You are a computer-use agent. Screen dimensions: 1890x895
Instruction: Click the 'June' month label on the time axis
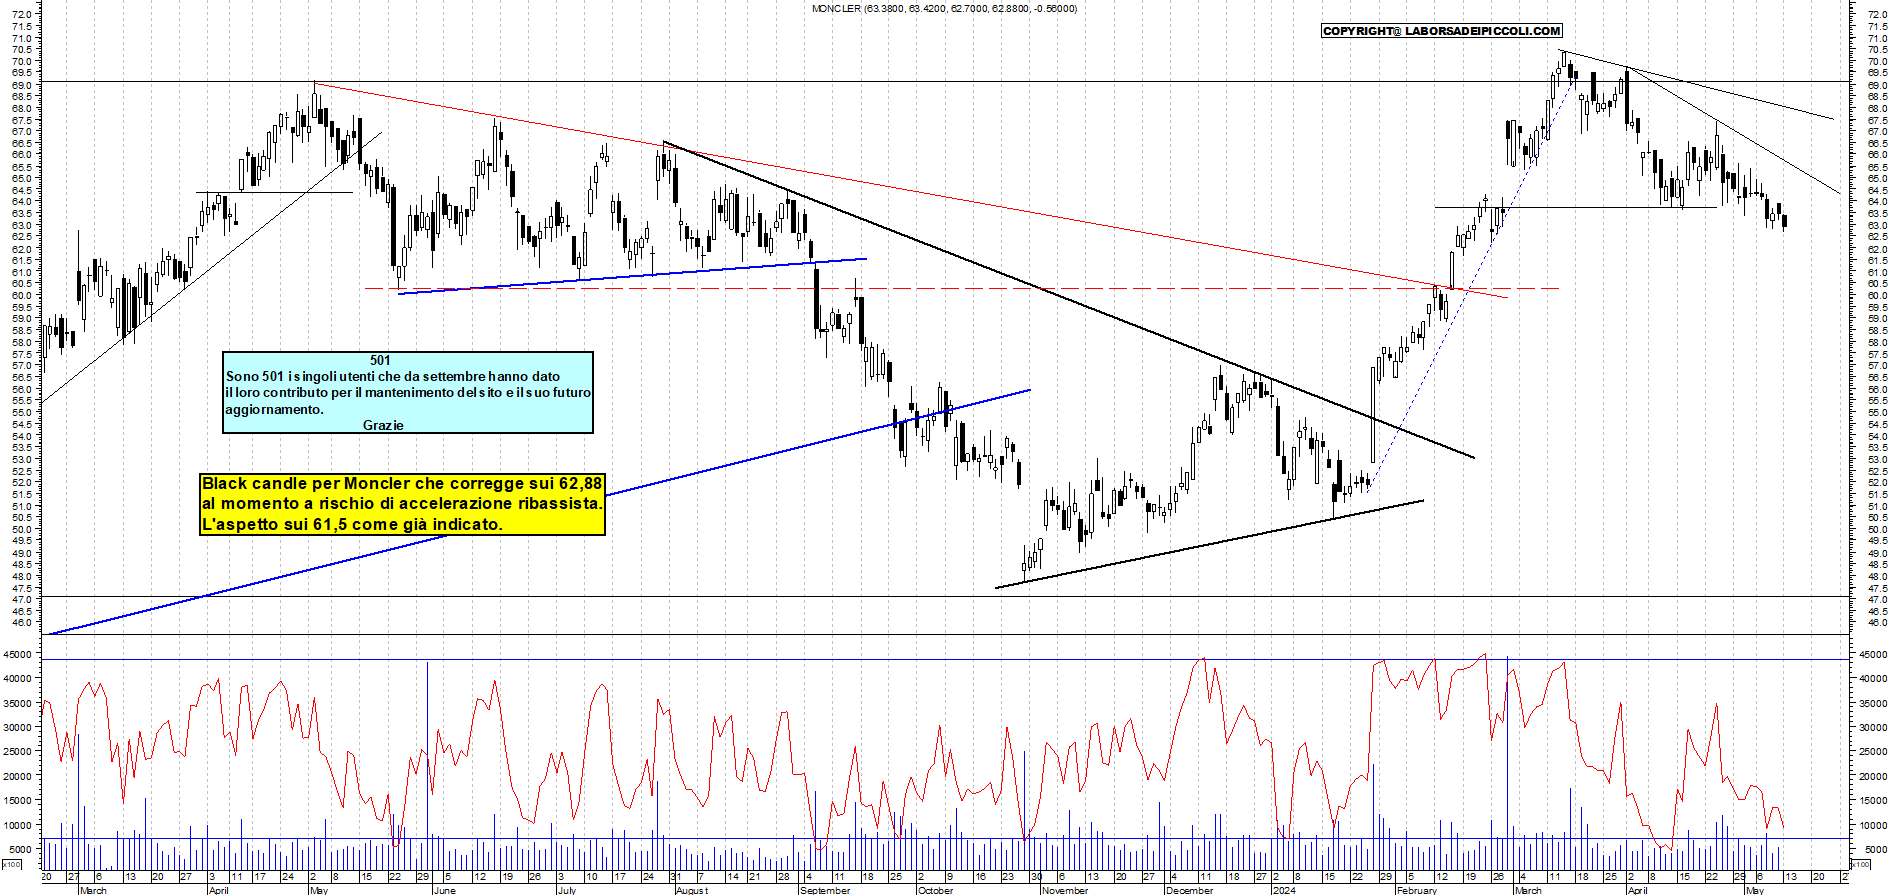click(445, 890)
